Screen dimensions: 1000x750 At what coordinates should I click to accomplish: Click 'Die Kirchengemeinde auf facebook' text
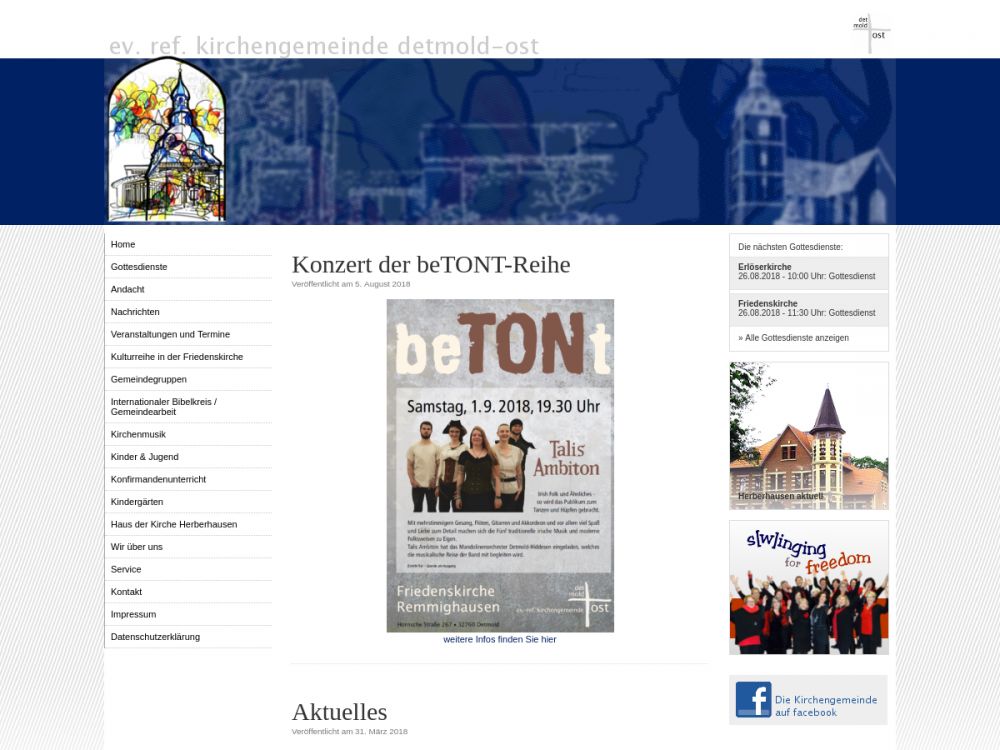(x=826, y=706)
